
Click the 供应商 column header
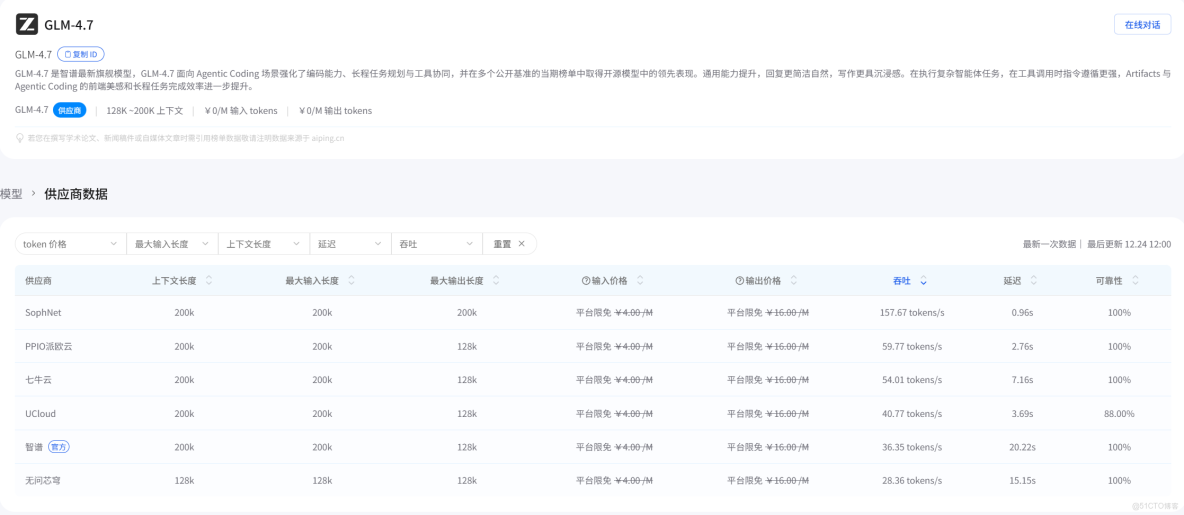(x=39, y=281)
